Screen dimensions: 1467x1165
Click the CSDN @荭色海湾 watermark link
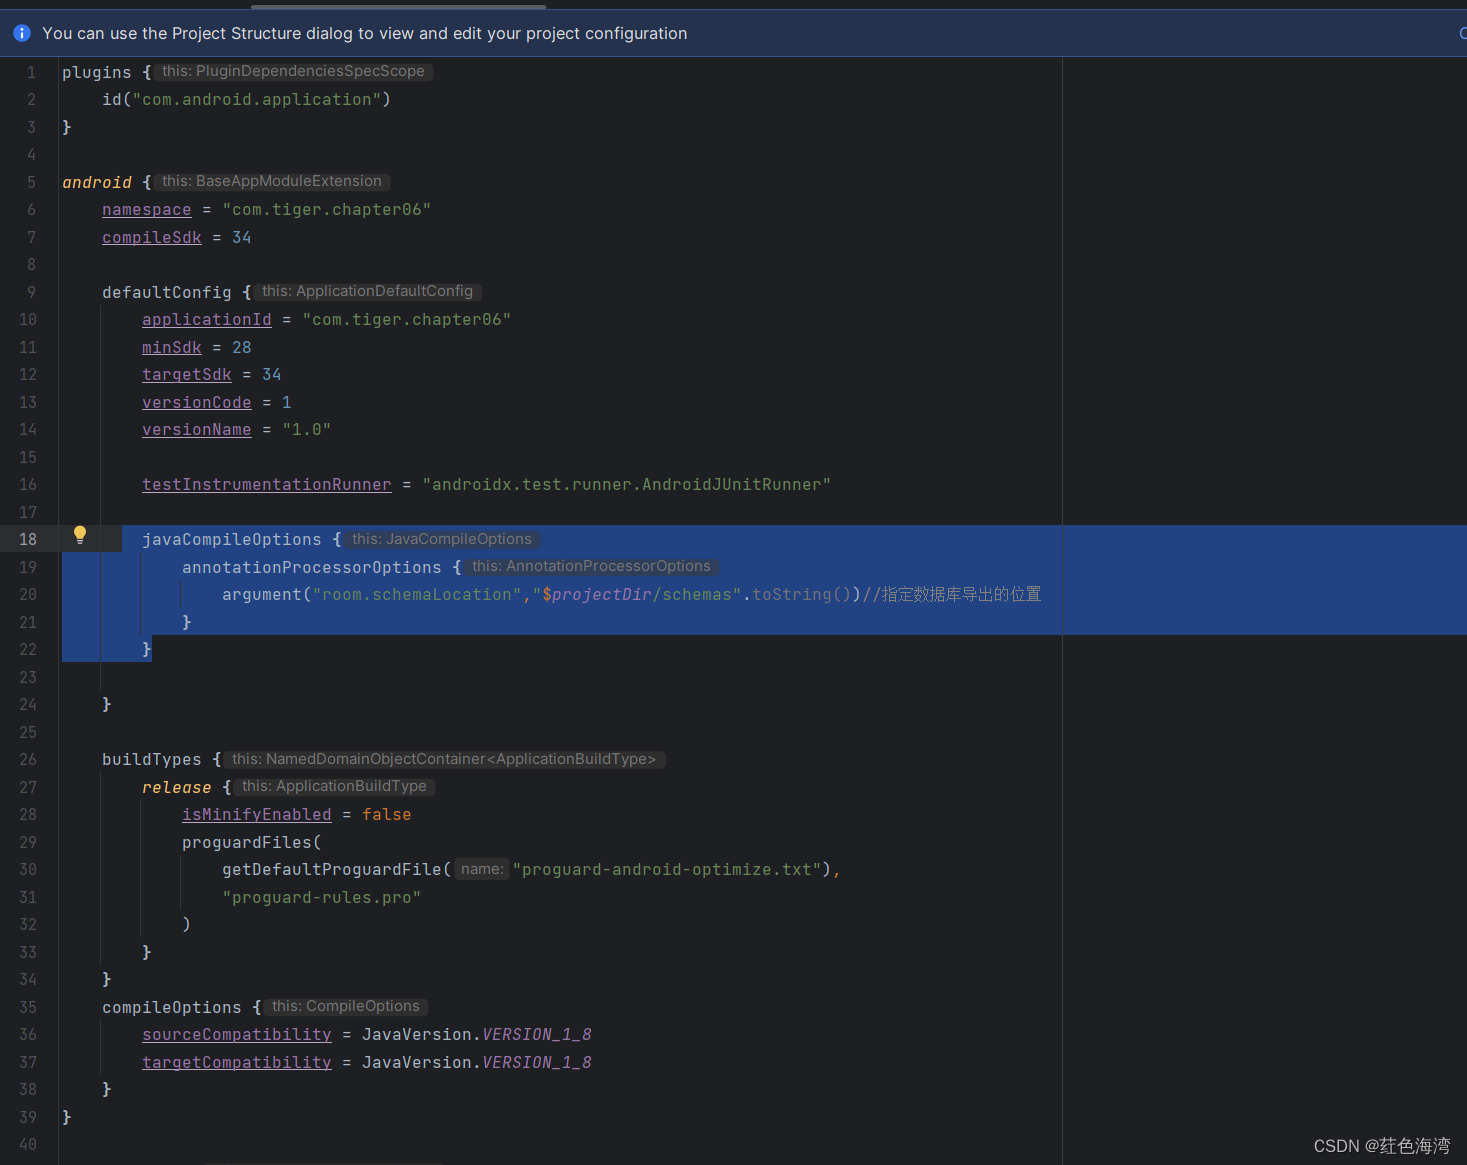click(1383, 1145)
